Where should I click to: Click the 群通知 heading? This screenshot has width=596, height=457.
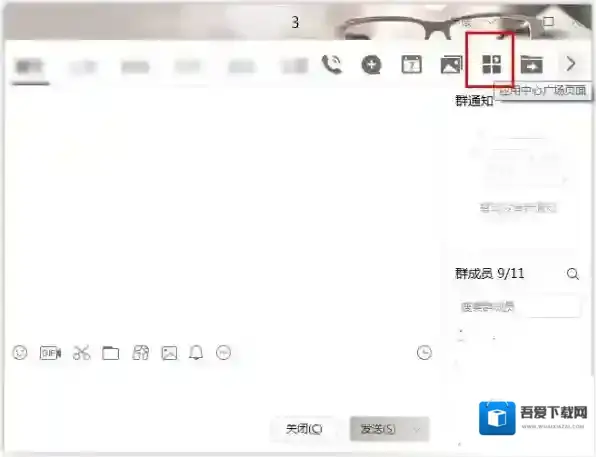[x=474, y=101]
